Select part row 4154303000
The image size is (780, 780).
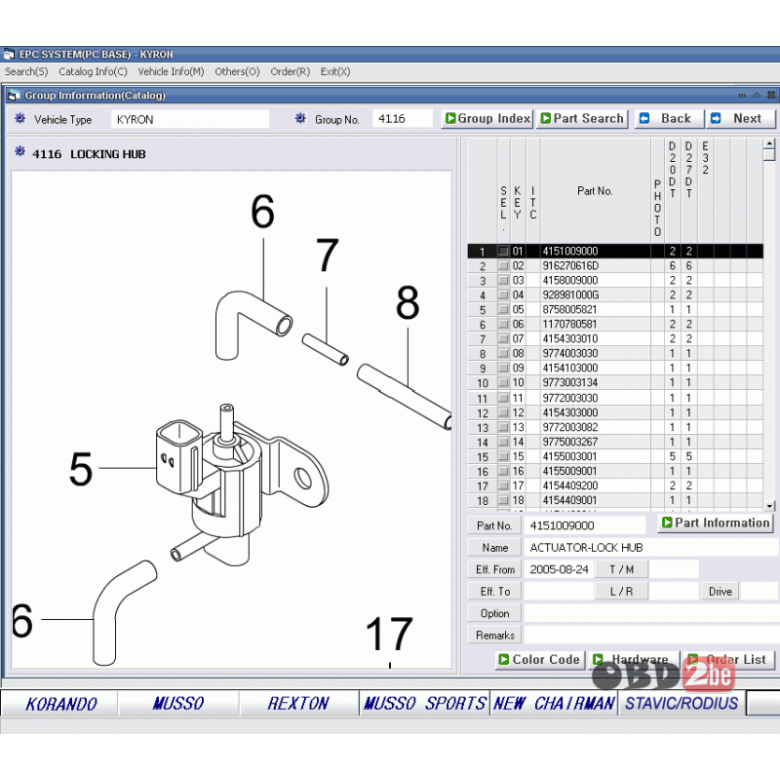pyautogui.click(x=615, y=412)
